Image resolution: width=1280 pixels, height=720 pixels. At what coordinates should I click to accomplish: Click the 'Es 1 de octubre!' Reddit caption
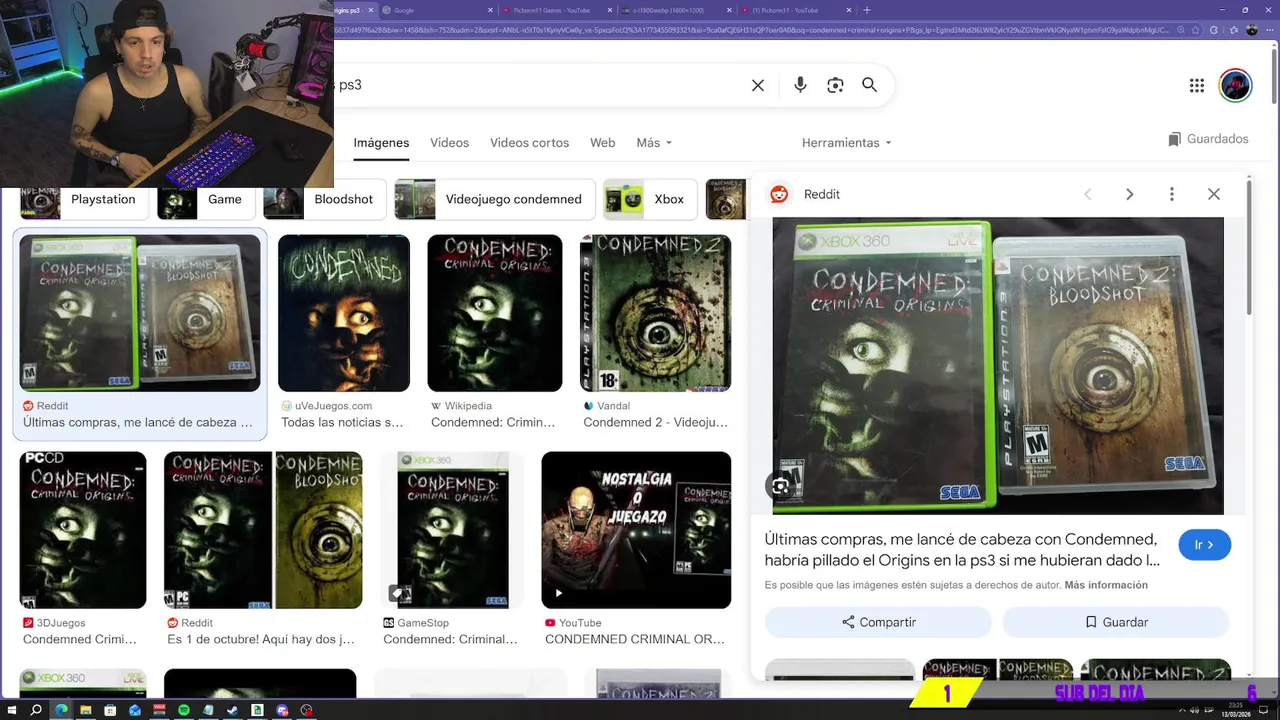tap(261, 639)
